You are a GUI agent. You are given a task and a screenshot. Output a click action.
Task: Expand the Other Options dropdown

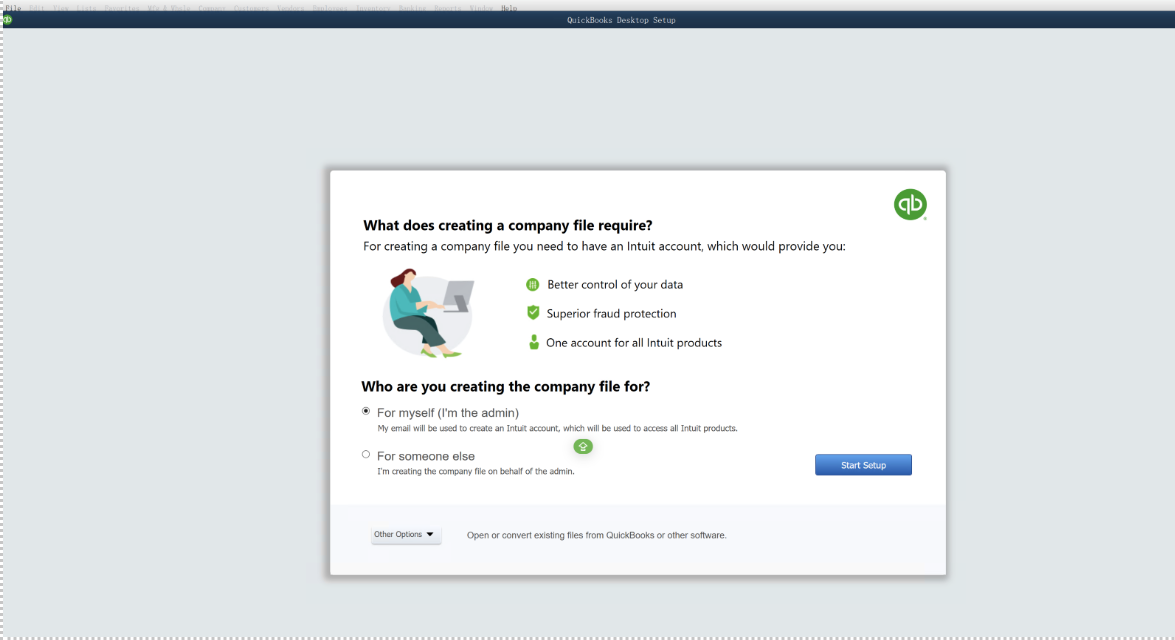(405, 534)
